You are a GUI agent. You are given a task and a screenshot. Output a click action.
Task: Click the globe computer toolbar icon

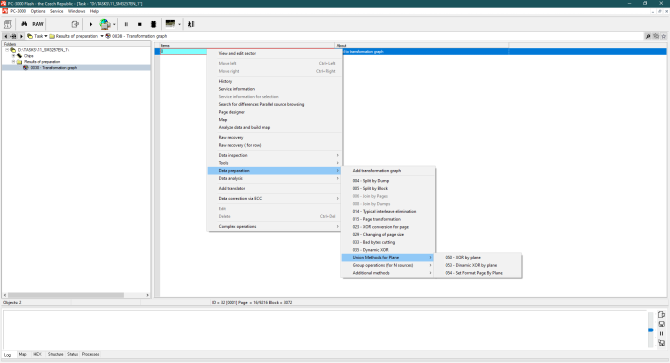click(x=105, y=24)
